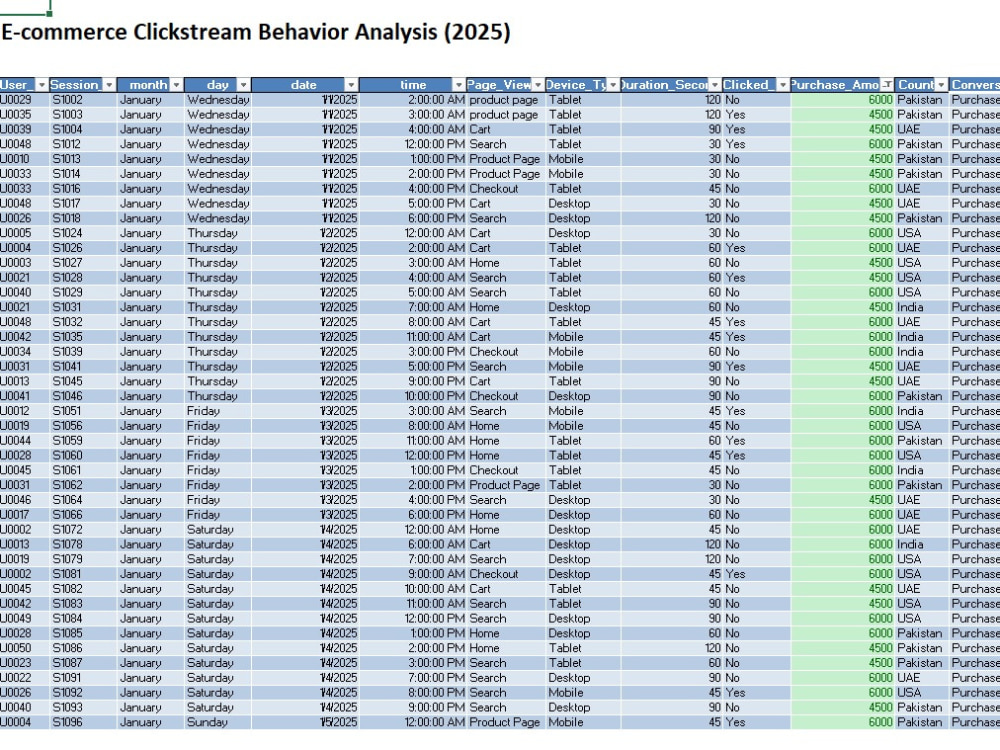
Task: Select the India country cell in row S1035
Action: [922, 337]
